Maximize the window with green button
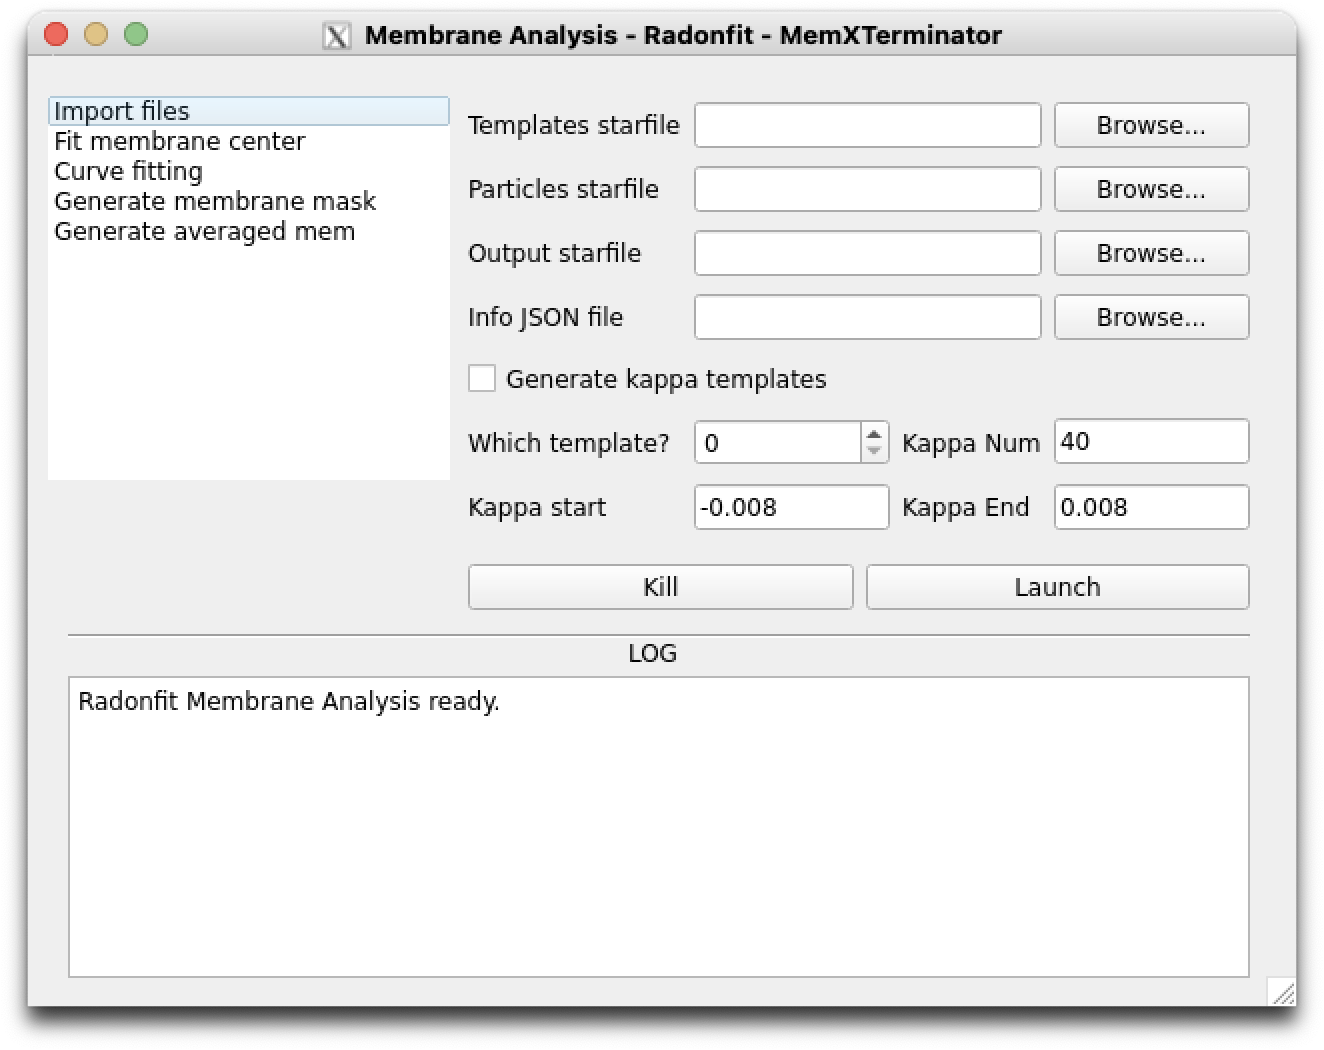Viewport: 1324px width, 1050px height. (x=136, y=35)
